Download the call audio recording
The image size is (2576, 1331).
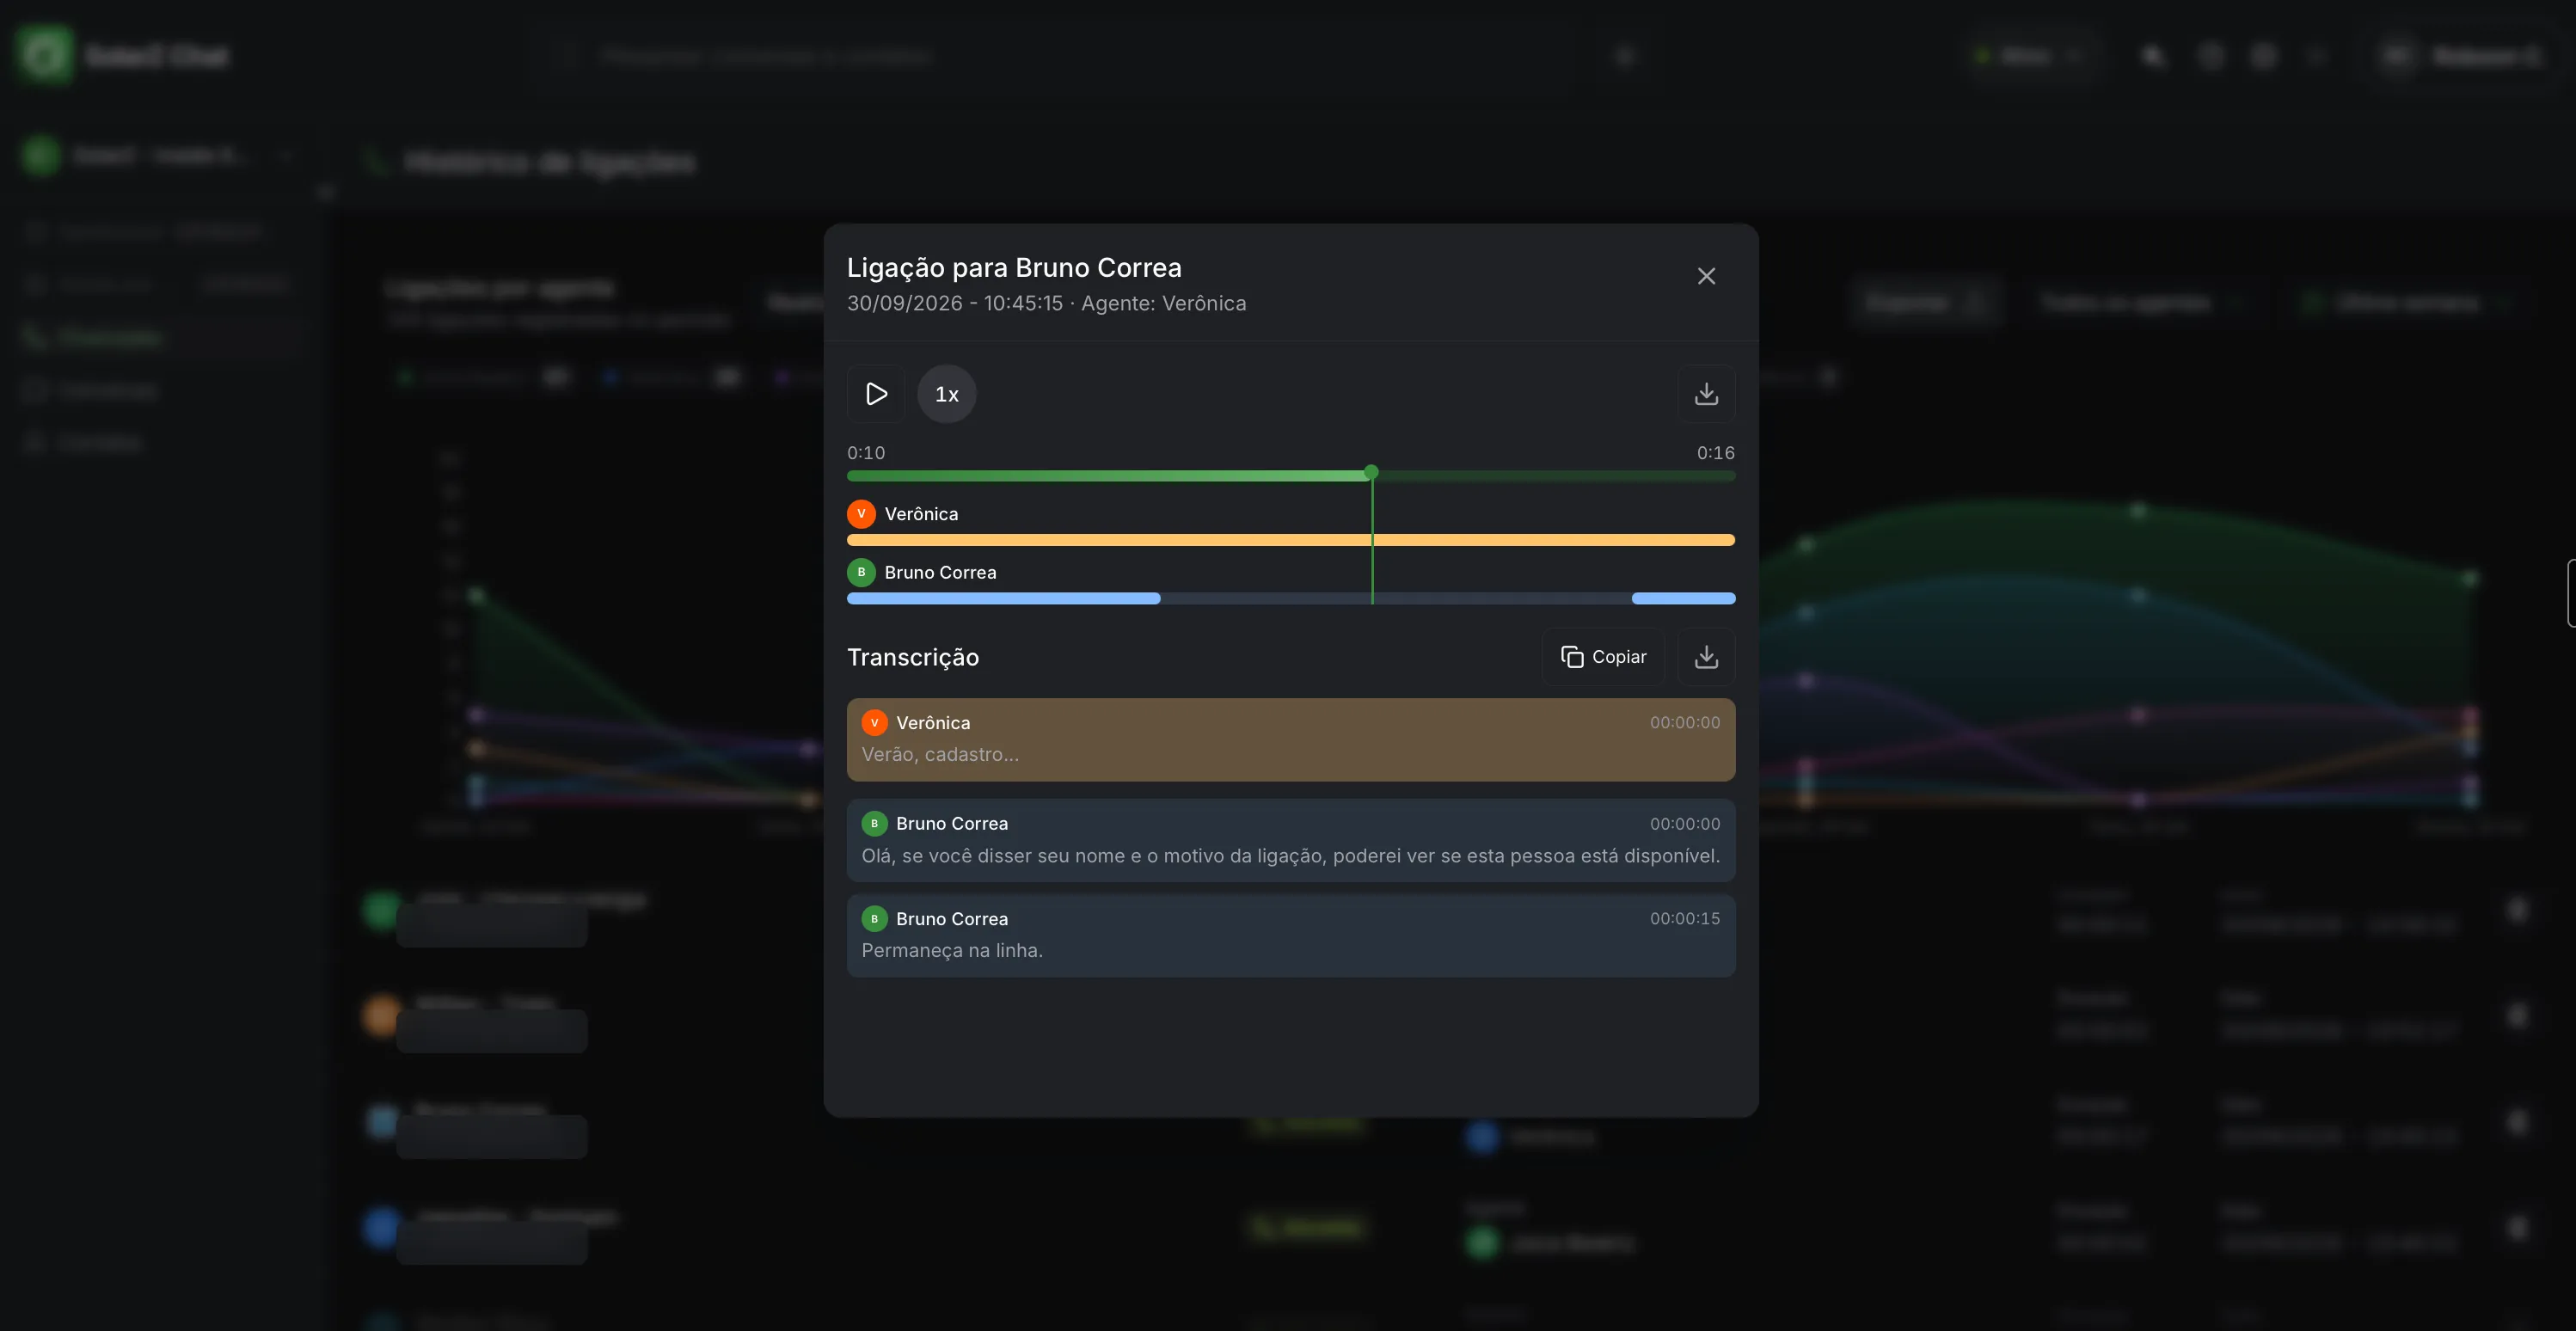1706,394
